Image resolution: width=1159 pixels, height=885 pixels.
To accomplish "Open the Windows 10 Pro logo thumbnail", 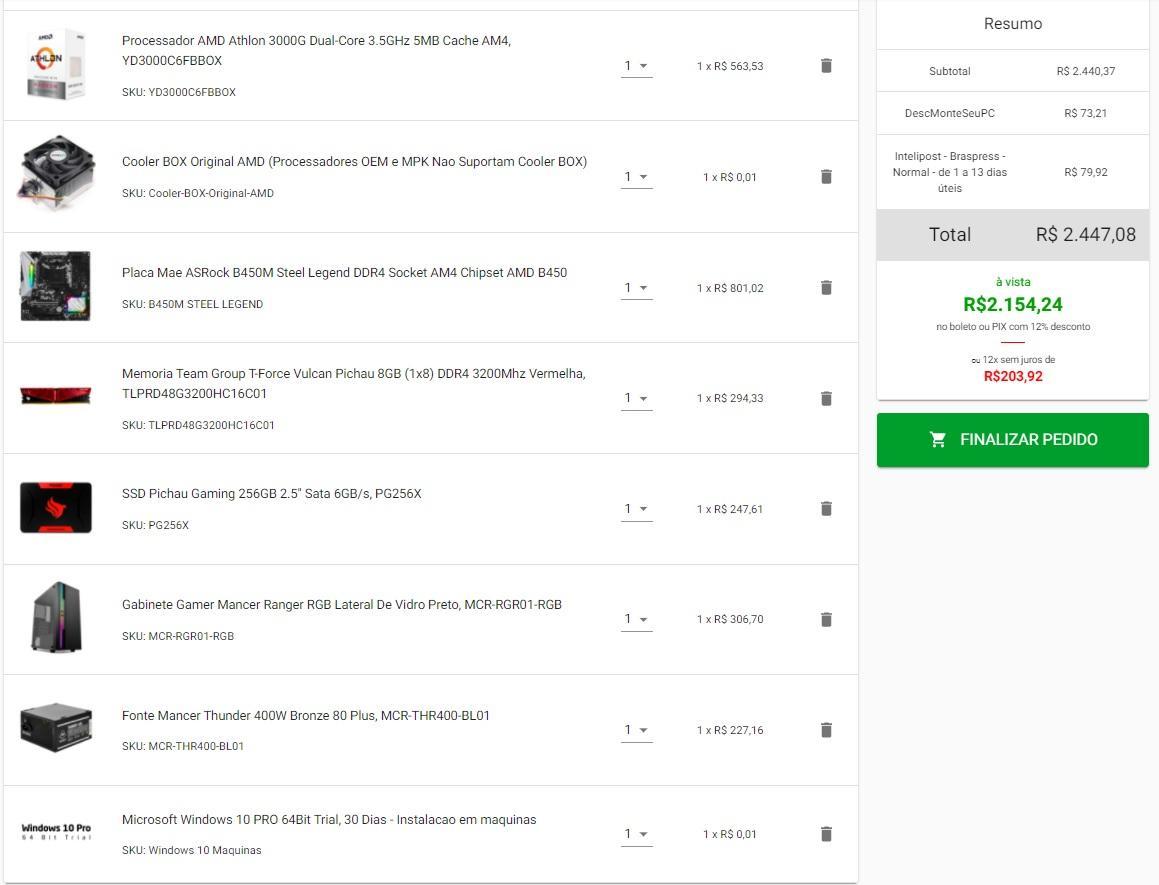I will [56, 832].
